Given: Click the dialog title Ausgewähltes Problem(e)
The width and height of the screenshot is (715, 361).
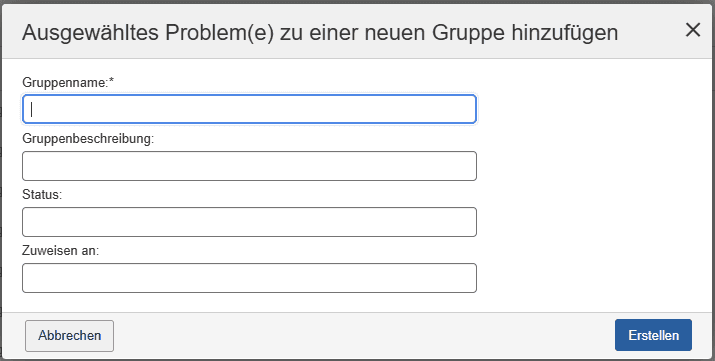Looking at the screenshot, I should coord(148,33).
